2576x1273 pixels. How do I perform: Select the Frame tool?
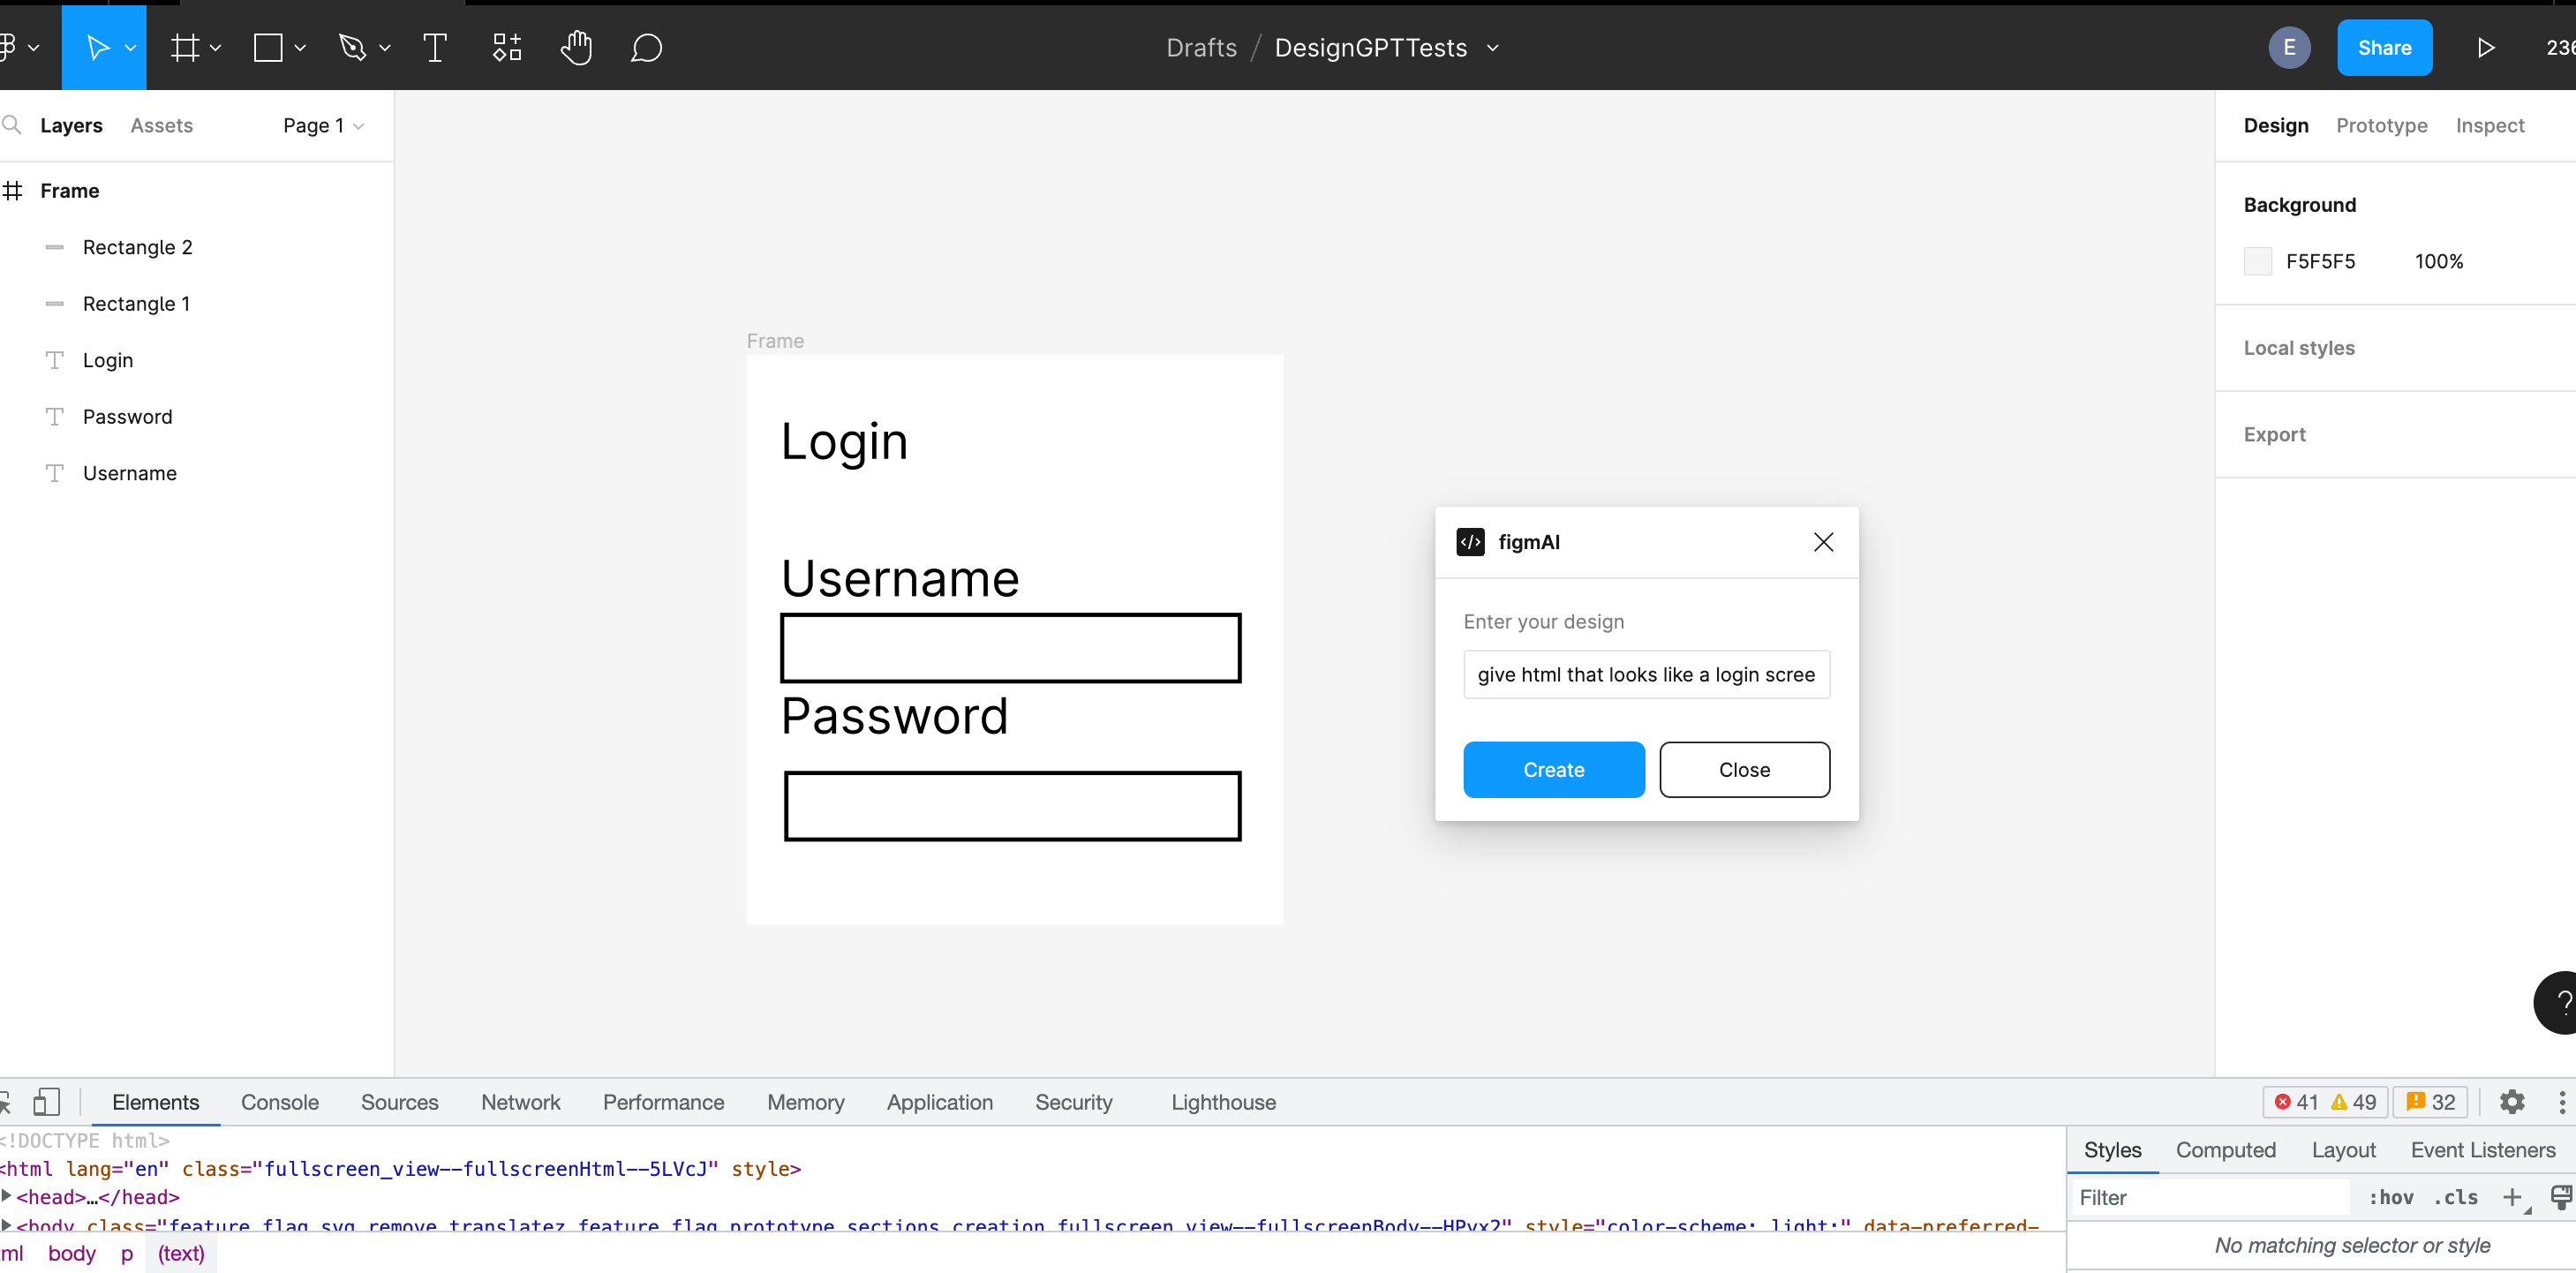[x=185, y=47]
